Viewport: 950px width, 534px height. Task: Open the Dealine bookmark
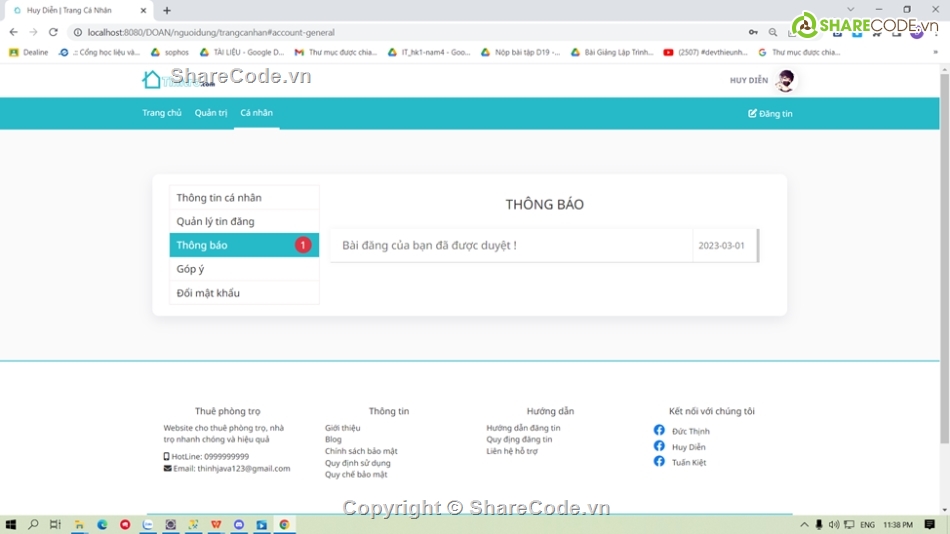coord(28,52)
